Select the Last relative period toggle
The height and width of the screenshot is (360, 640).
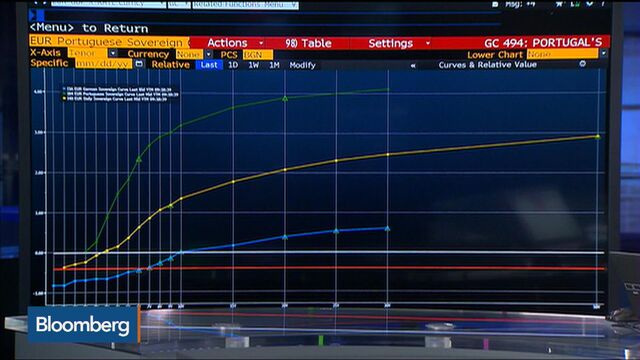(x=209, y=65)
